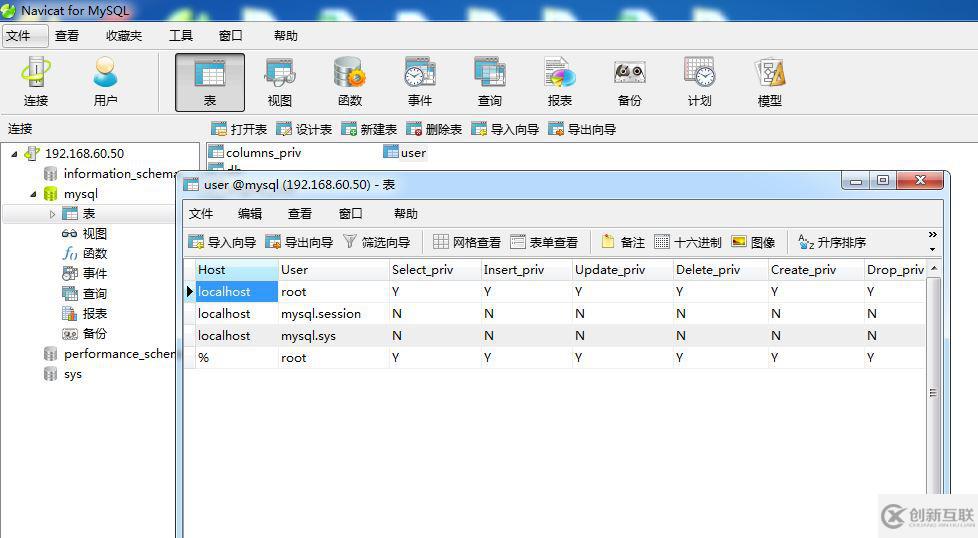This screenshot has width=978, height=538.
Task: Click 删除表 in object toolbar
Action: (434, 129)
